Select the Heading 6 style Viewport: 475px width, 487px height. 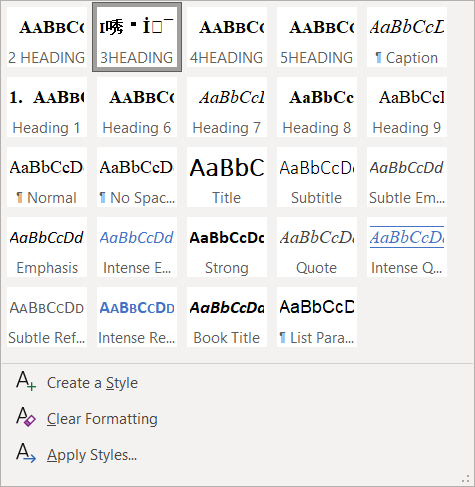point(137,107)
